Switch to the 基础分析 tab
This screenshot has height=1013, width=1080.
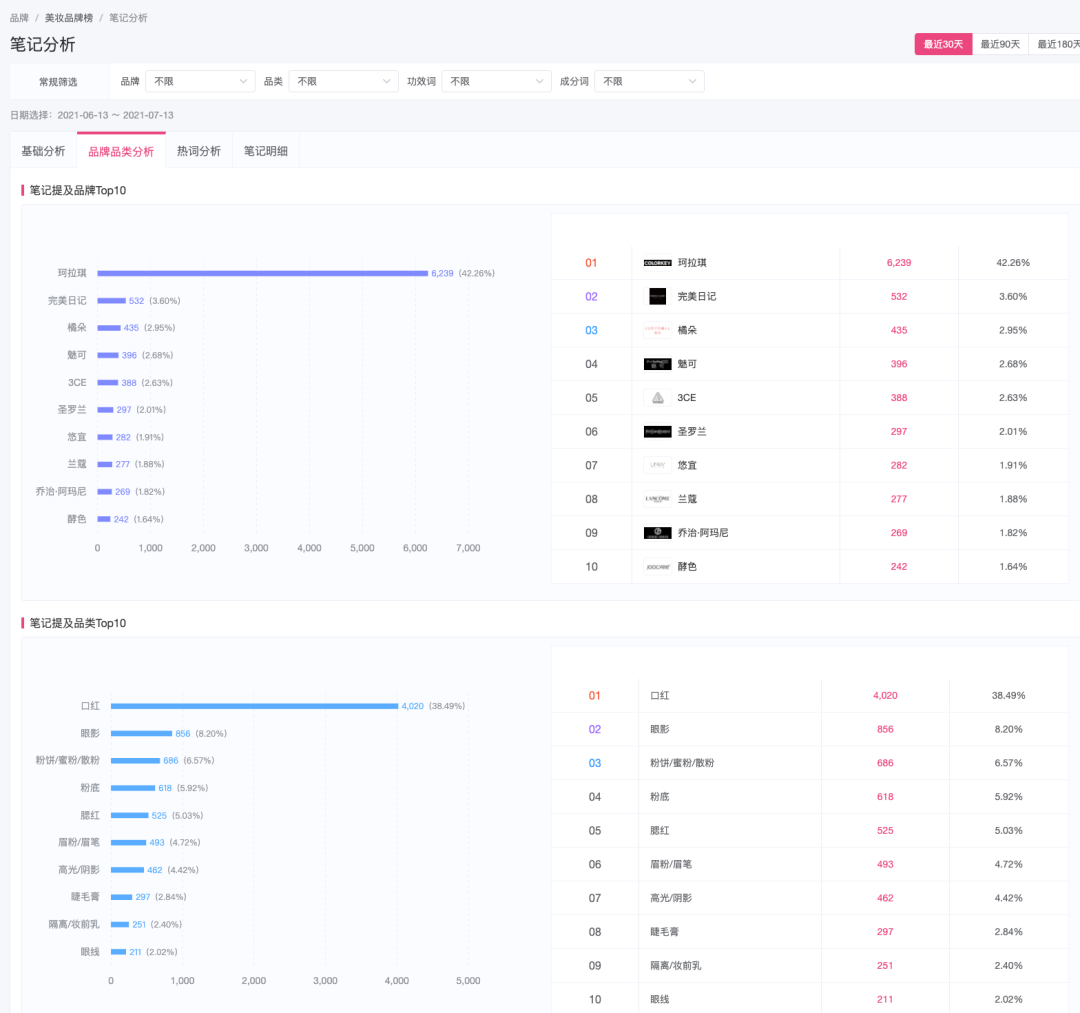click(43, 151)
